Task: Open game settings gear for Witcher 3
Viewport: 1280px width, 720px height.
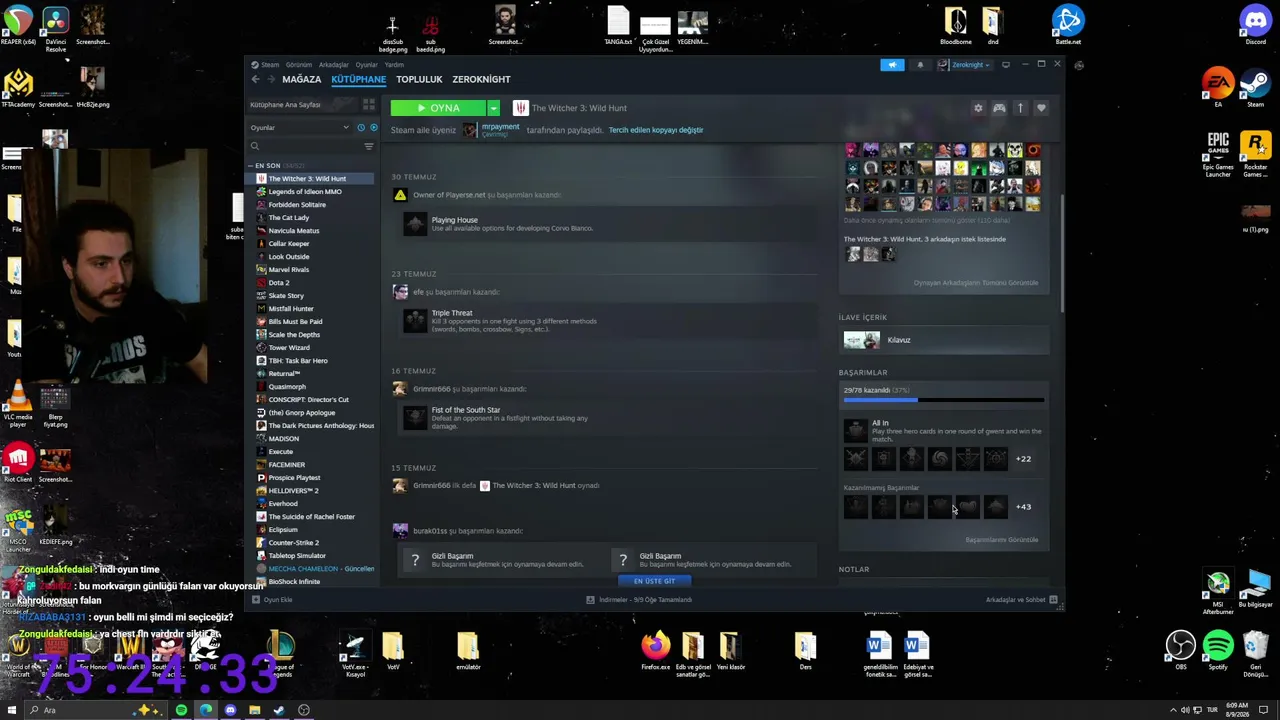Action: (x=978, y=108)
